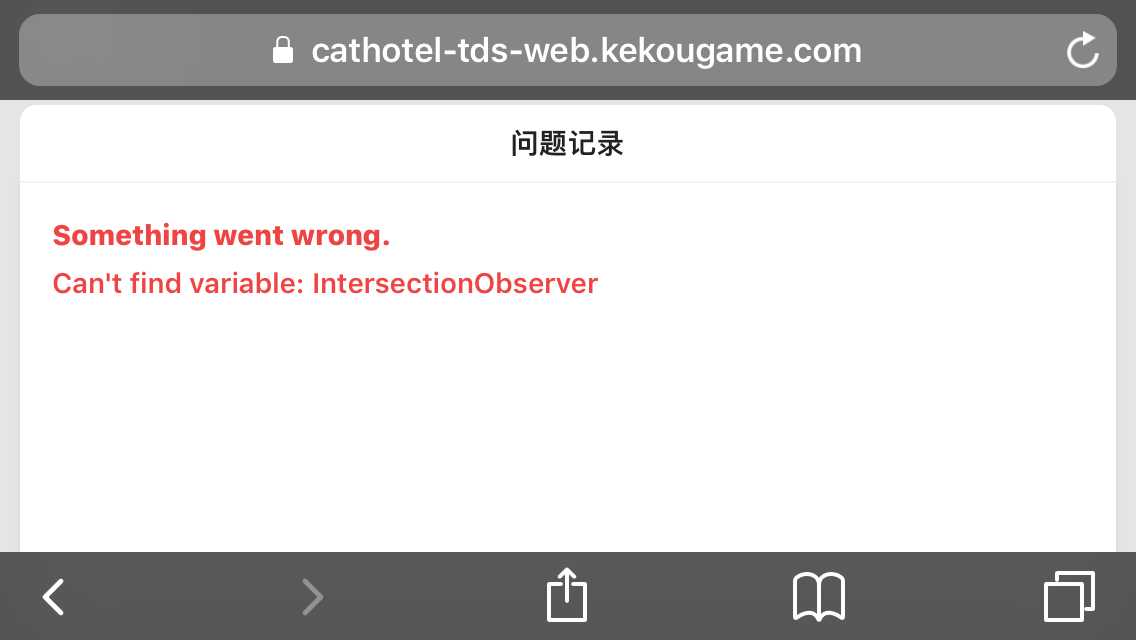Tap the 'kekougame.com' portion of the address

click(x=731, y=51)
